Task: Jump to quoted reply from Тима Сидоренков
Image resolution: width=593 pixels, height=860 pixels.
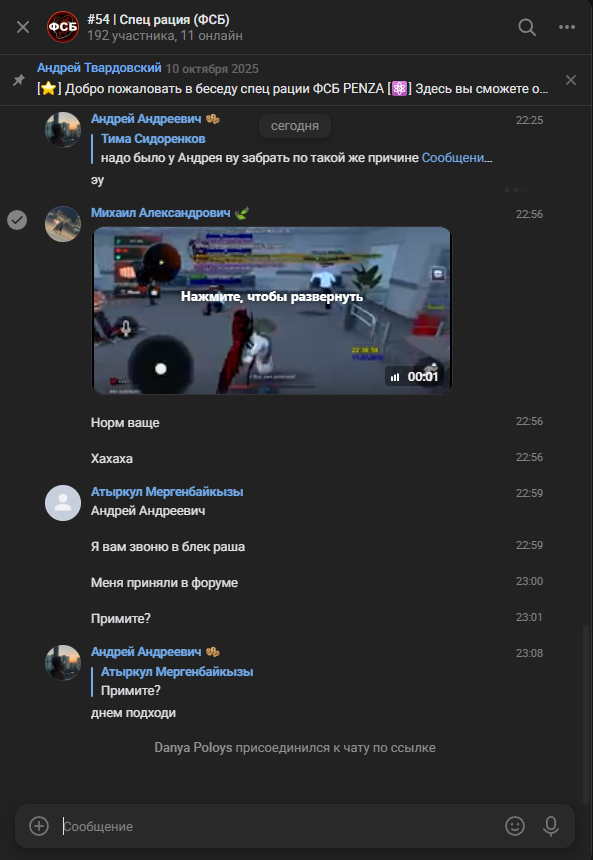Action: (296, 148)
